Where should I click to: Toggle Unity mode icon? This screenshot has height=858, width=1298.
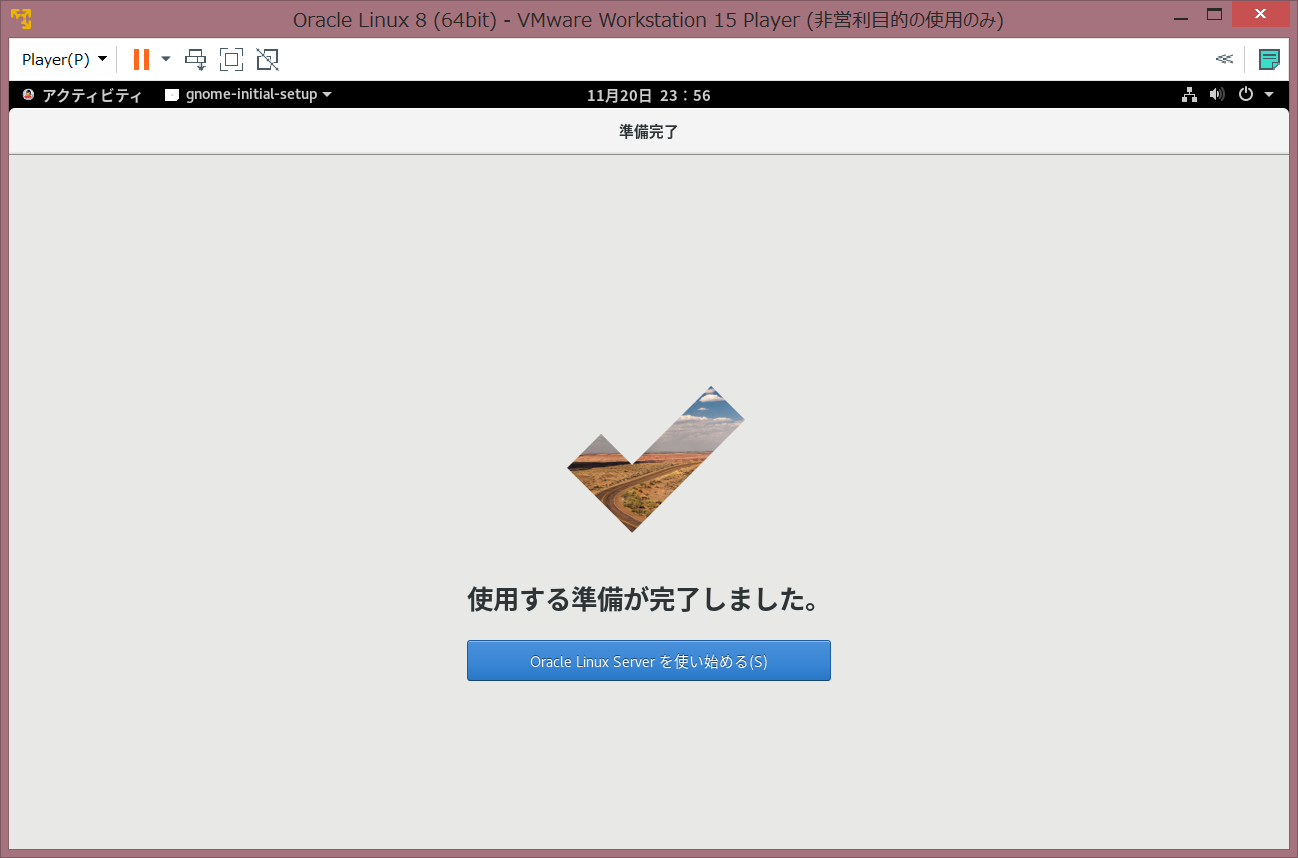(267, 59)
